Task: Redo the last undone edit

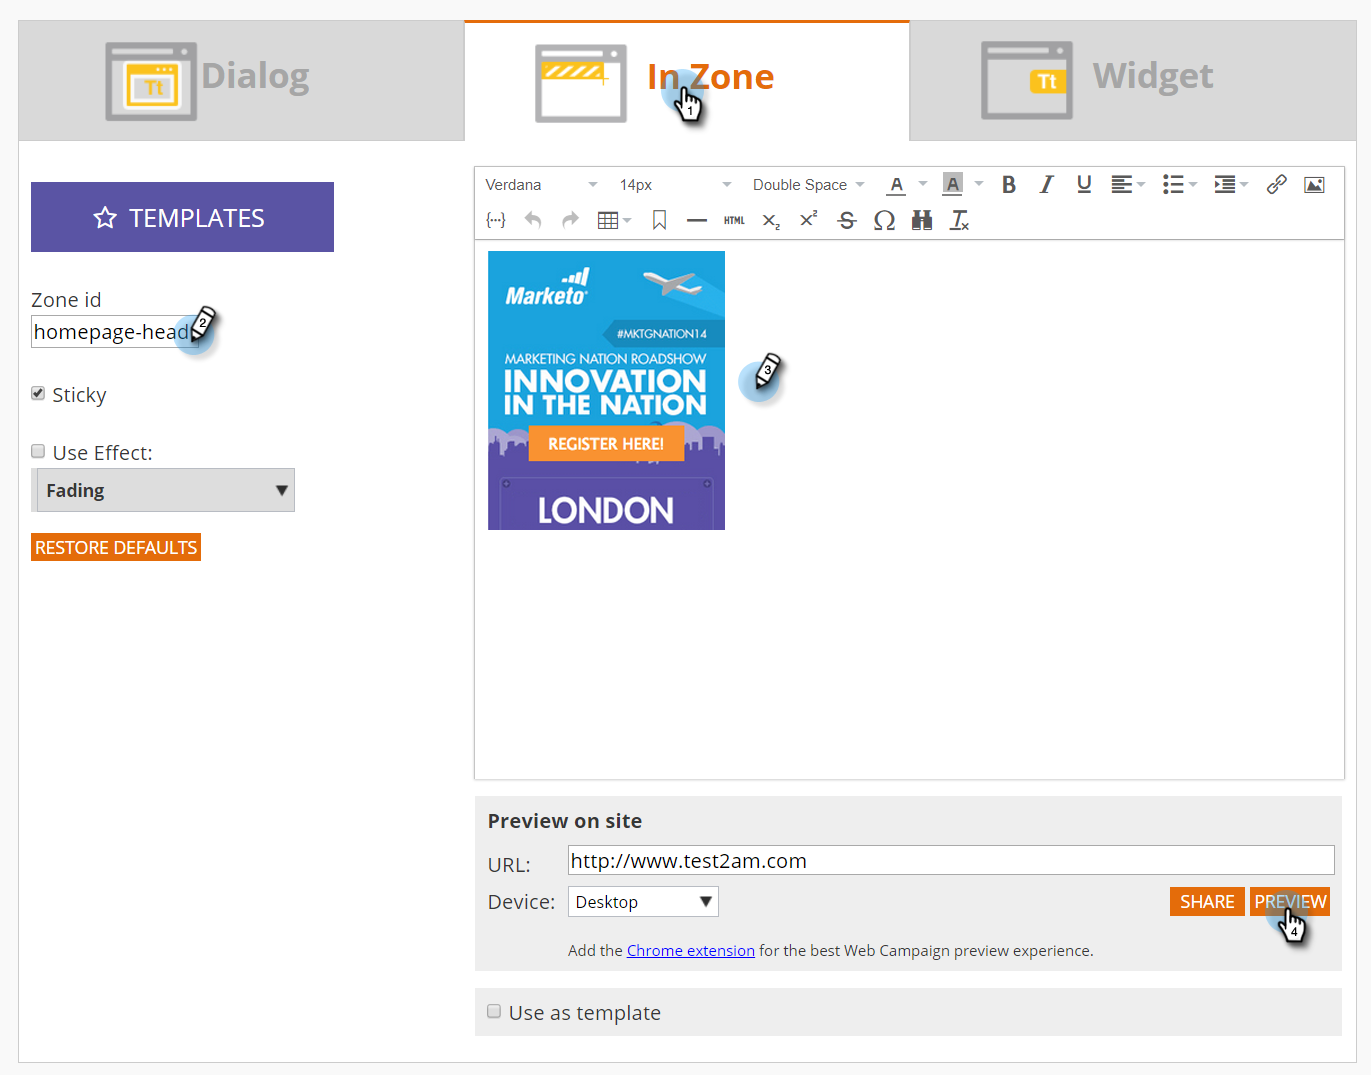Action: point(571,221)
